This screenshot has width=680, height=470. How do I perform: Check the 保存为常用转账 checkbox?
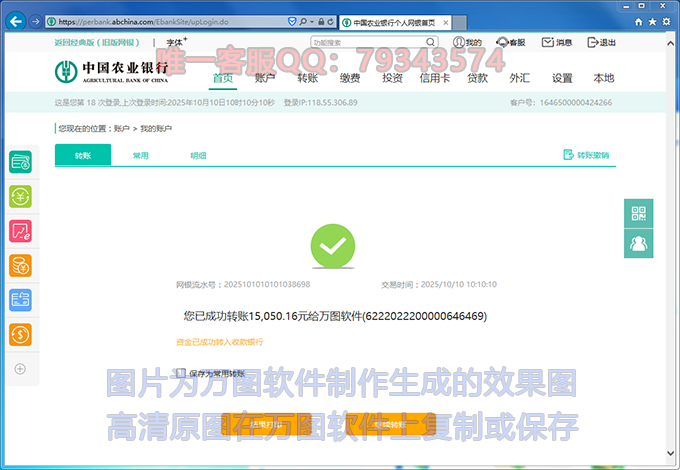[180, 372]
